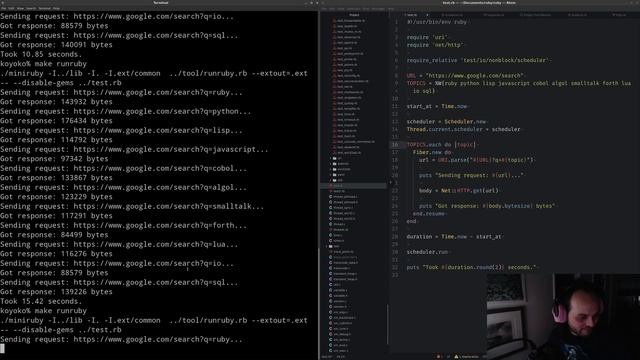Click code line 'scheduler.run'
The height and width of the screenshot is (360, 640).
coord(427,252)
